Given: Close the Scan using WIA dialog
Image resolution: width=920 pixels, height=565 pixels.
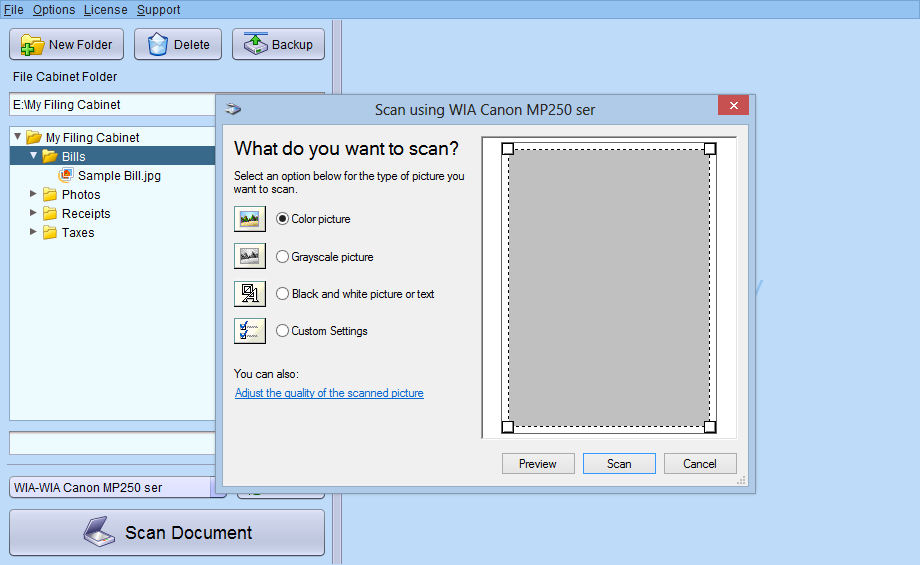Looking at the screenshot, I should [x=733, y=106].
